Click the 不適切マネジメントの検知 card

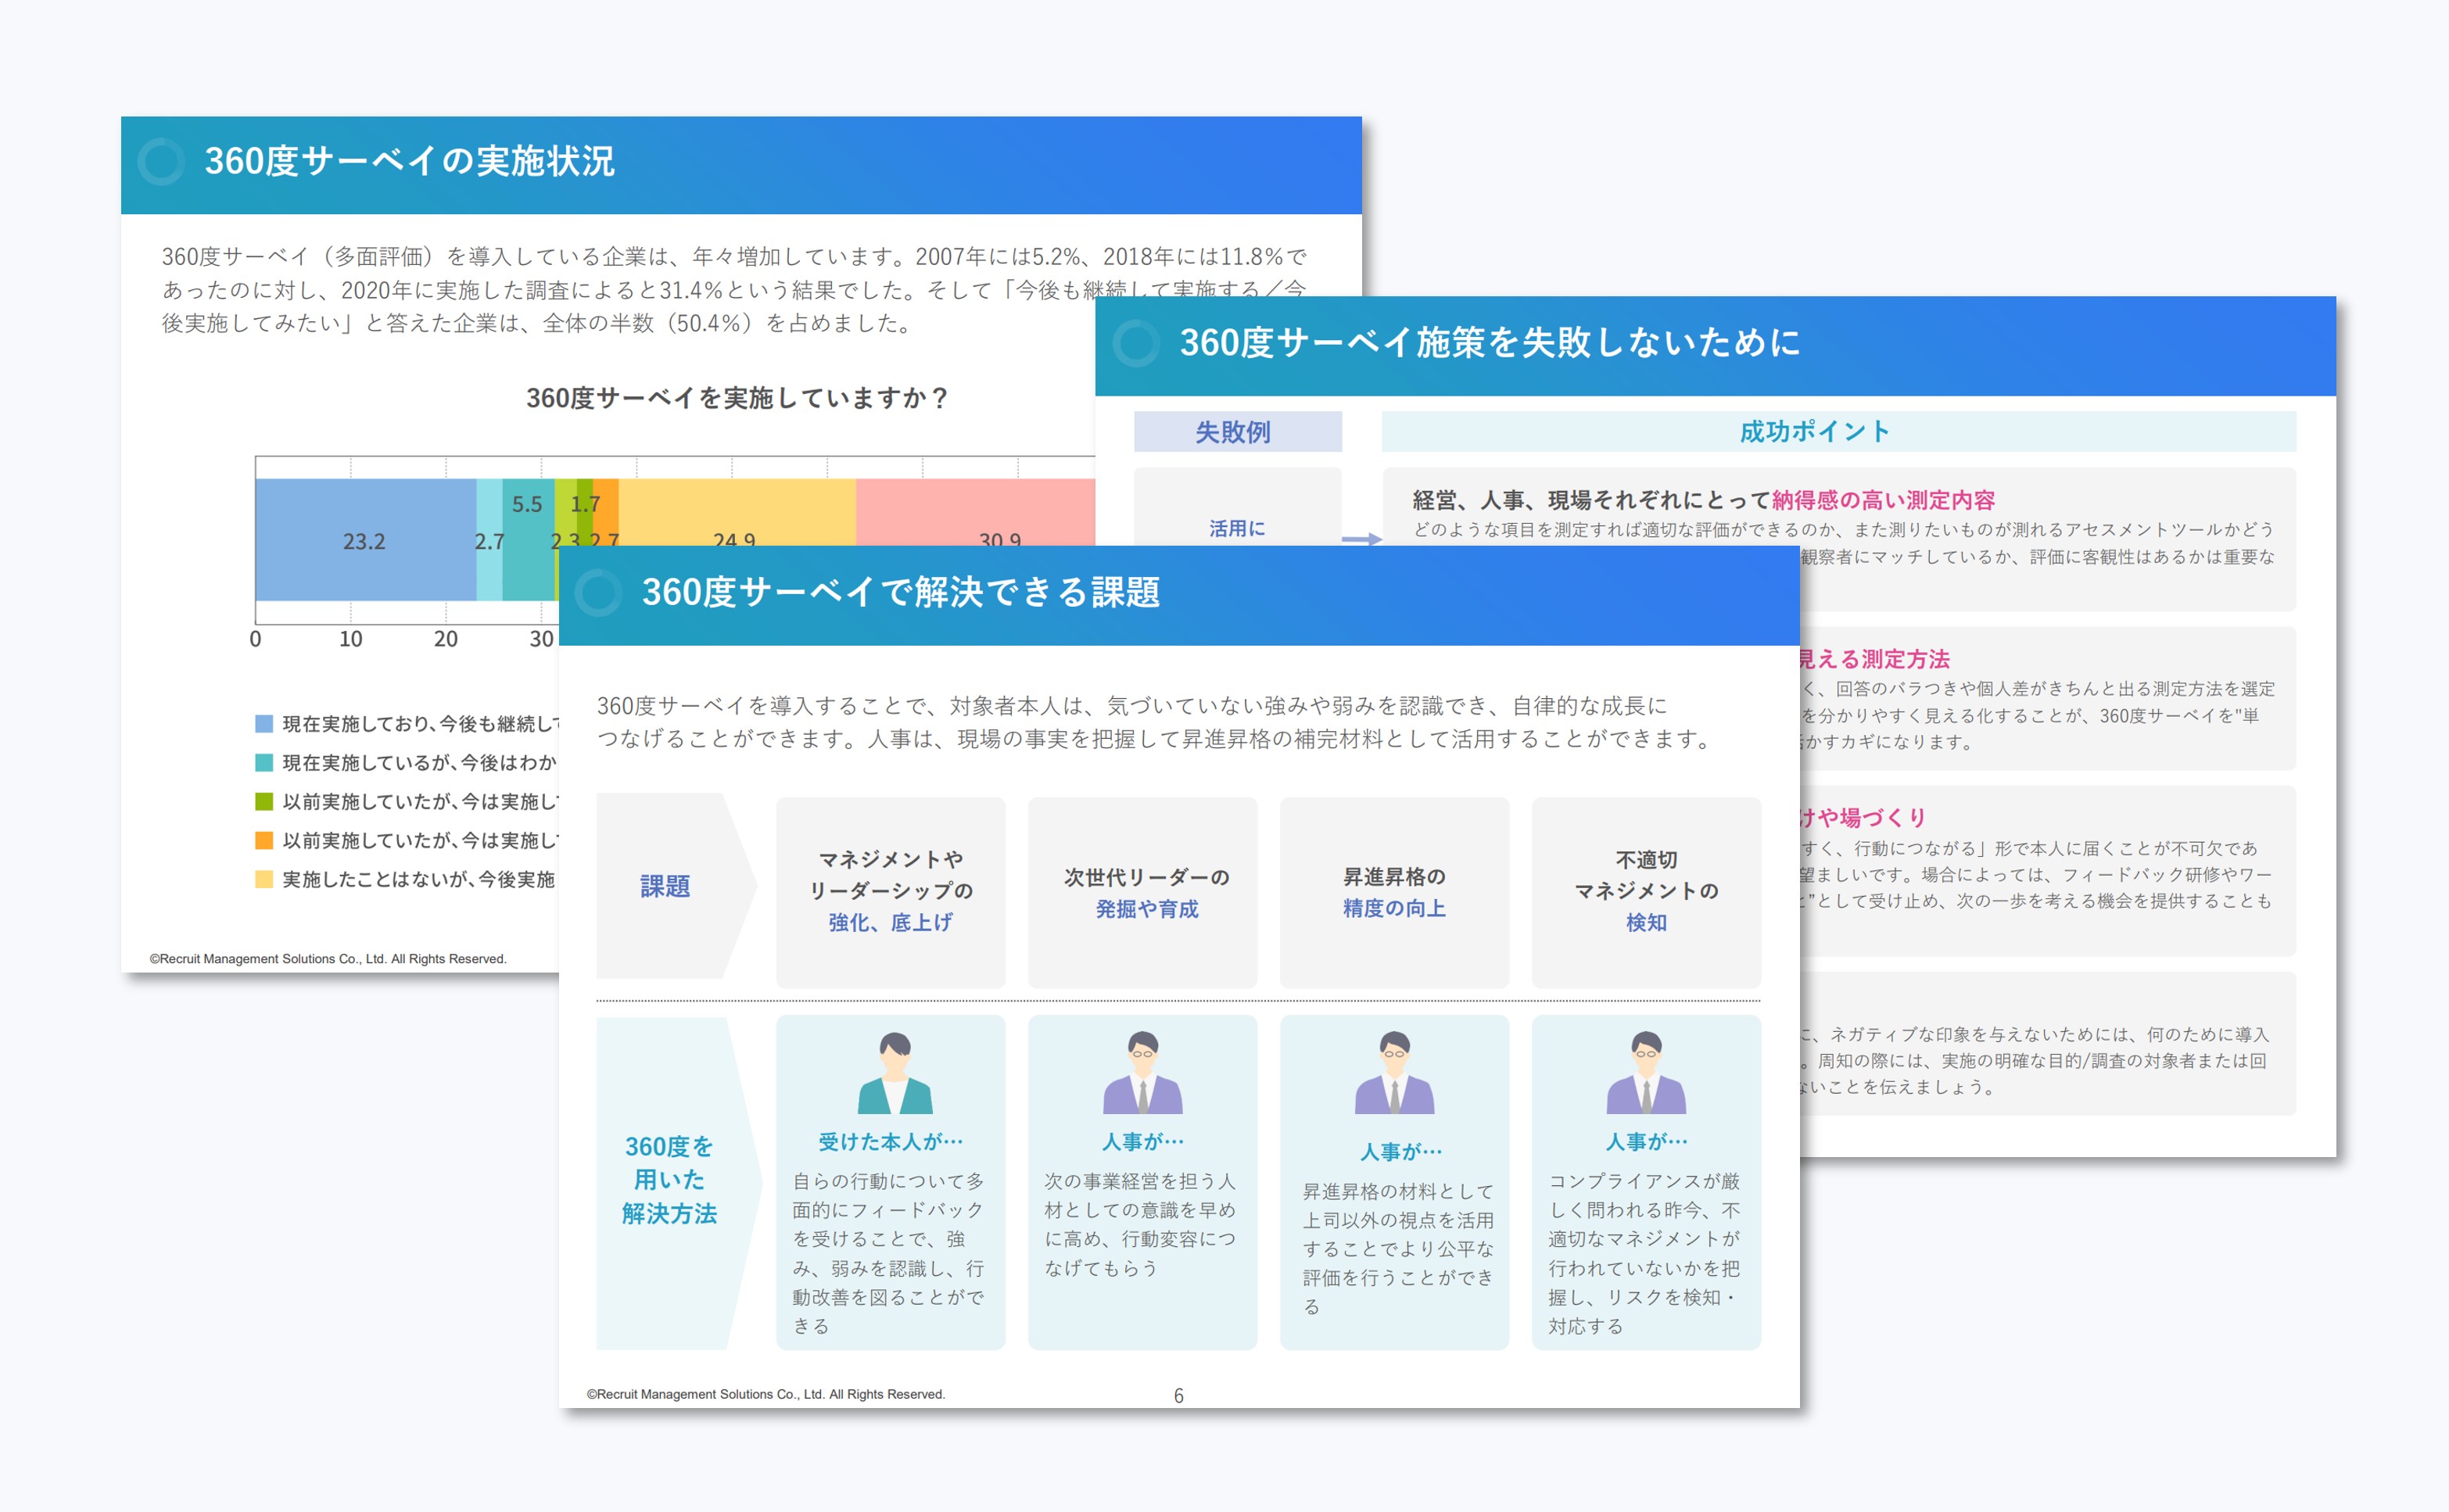(1646, 891)
